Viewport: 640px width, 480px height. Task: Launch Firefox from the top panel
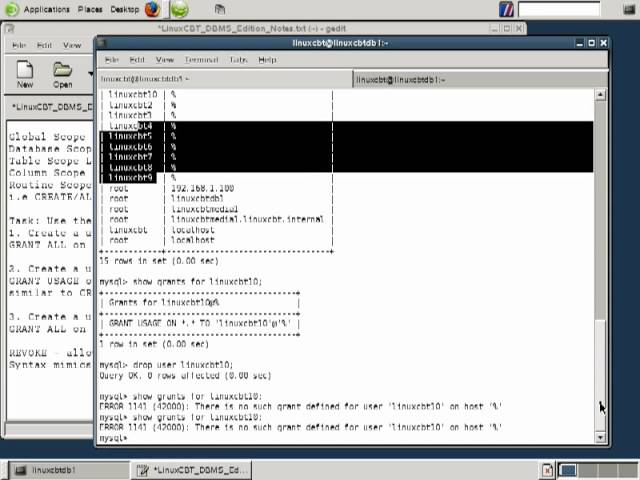click(x=152, y=9)
